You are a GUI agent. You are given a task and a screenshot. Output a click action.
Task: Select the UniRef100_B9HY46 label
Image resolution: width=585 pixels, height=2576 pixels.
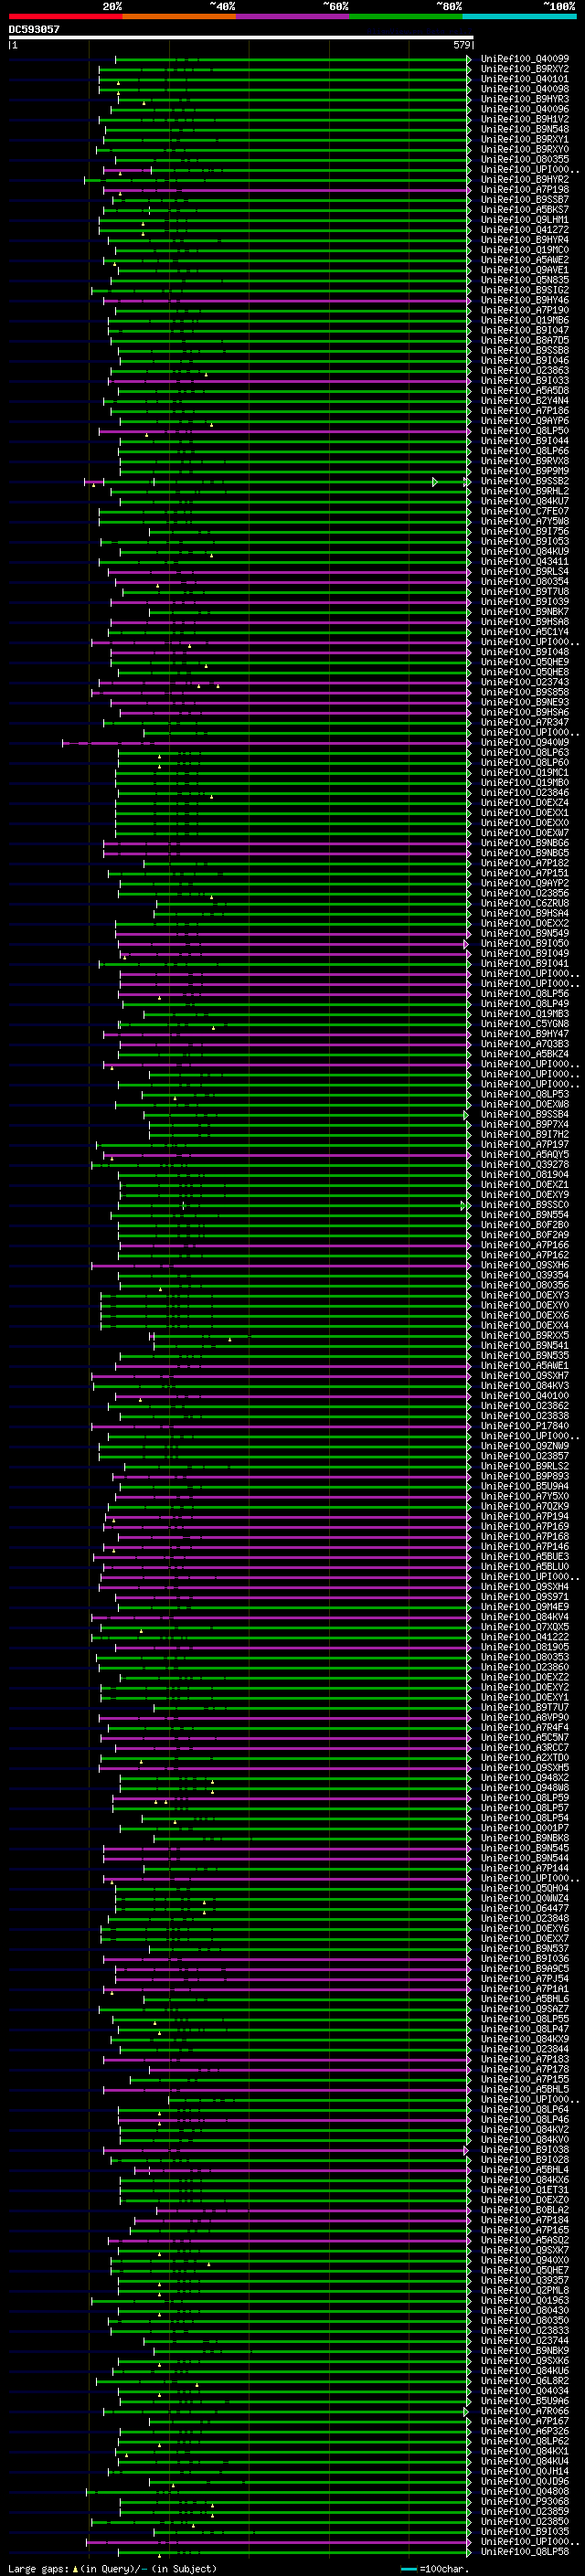pos(525,300)
